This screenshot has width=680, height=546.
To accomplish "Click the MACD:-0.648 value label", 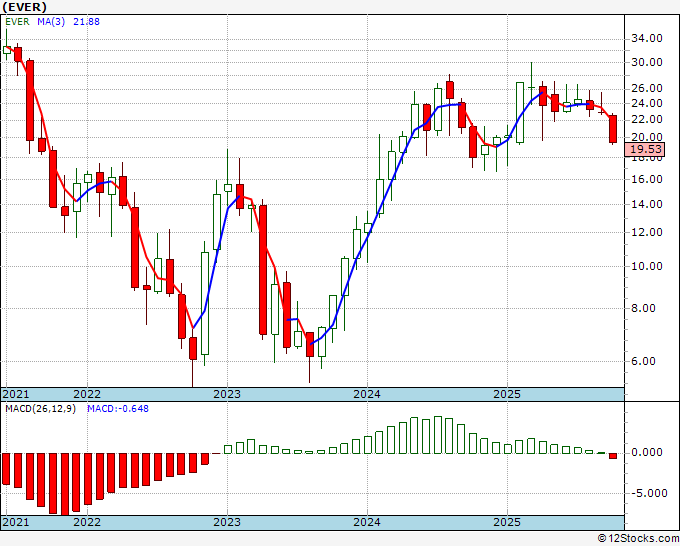I will click(118, 409).
